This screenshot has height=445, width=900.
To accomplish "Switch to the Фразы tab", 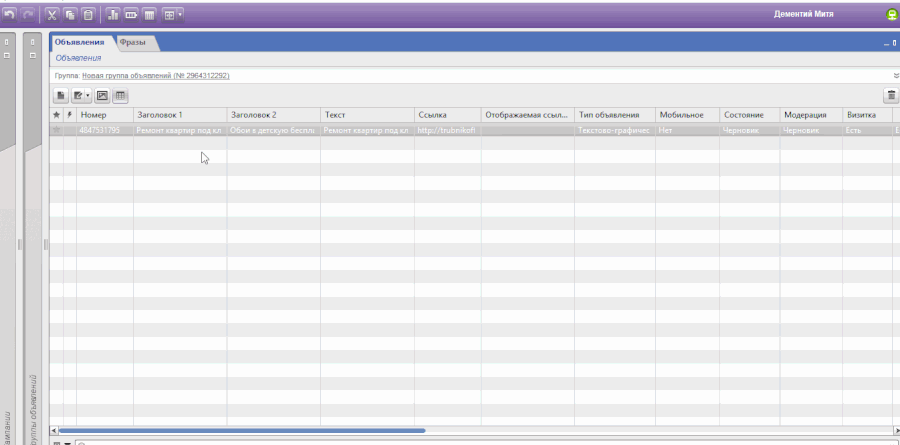I will pyautogui.click(x=133, y=42).
